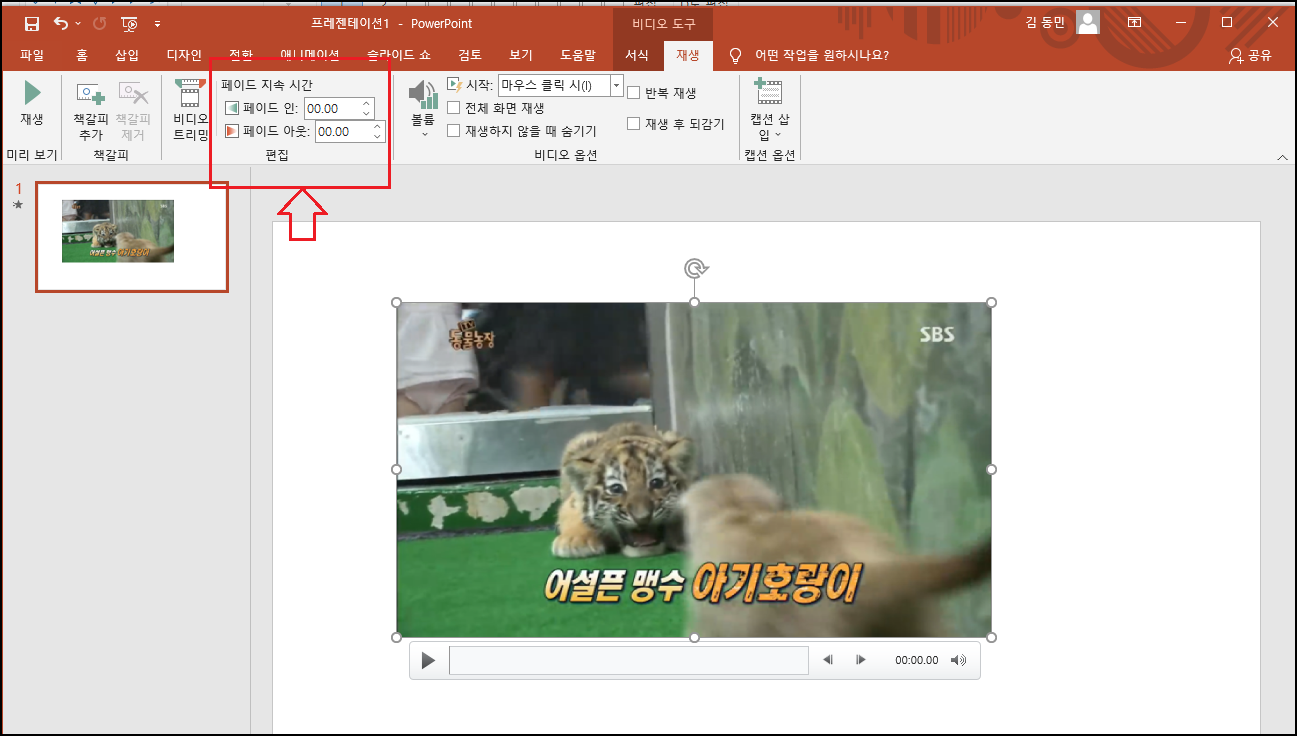1297x736 pixels.
Task: Increase 페이드 인 with up spinner
Action: click(x=367, y=103)
